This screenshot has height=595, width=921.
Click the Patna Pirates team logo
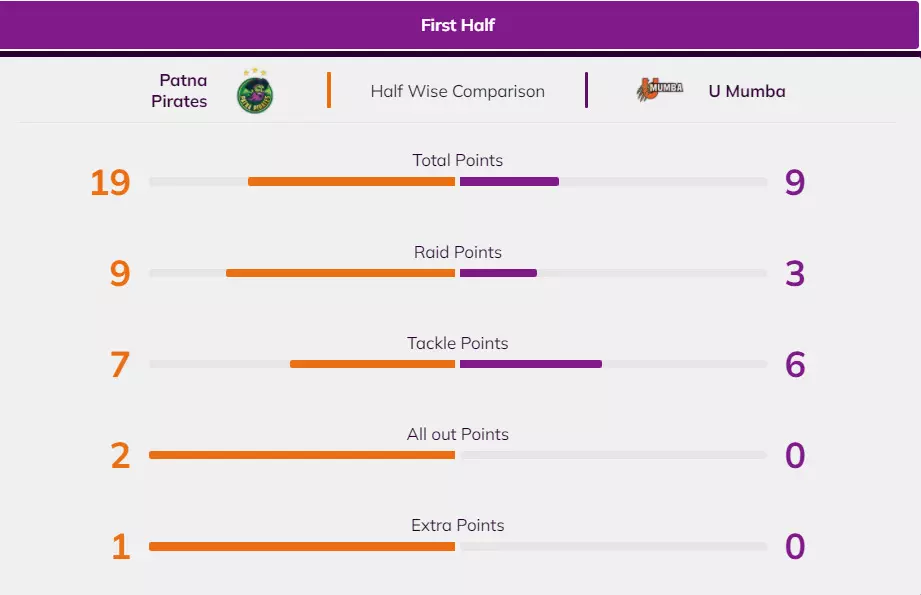(x=255, y=91)
